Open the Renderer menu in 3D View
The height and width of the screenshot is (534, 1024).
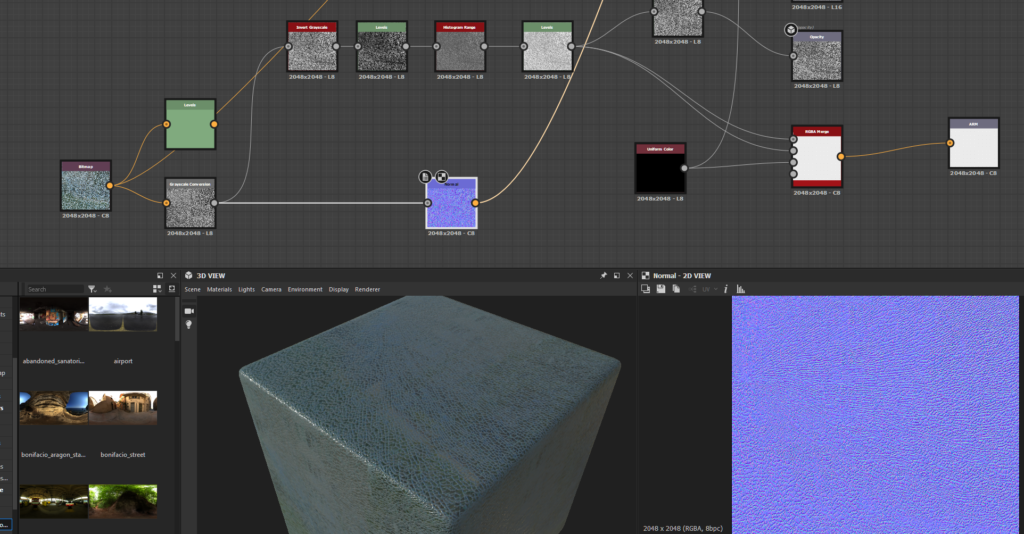pos(367,289)
